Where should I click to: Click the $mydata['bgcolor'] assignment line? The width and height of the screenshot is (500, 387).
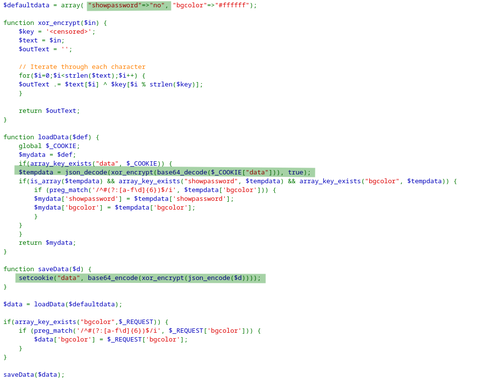point(115,207)
